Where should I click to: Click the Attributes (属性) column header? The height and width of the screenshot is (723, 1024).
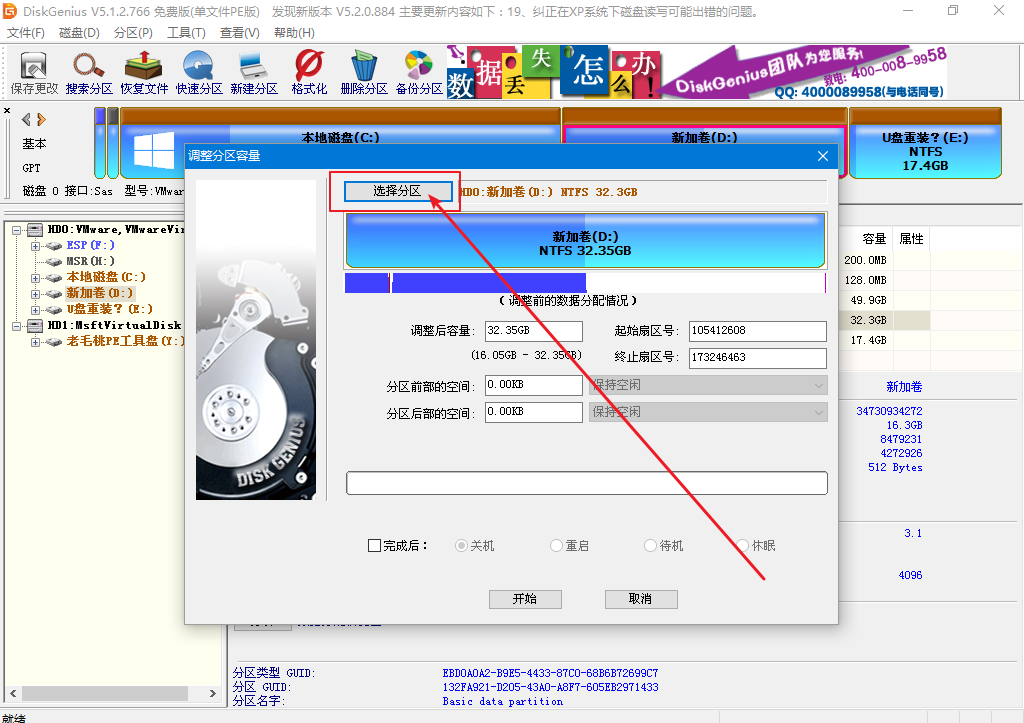pos(911,239)
